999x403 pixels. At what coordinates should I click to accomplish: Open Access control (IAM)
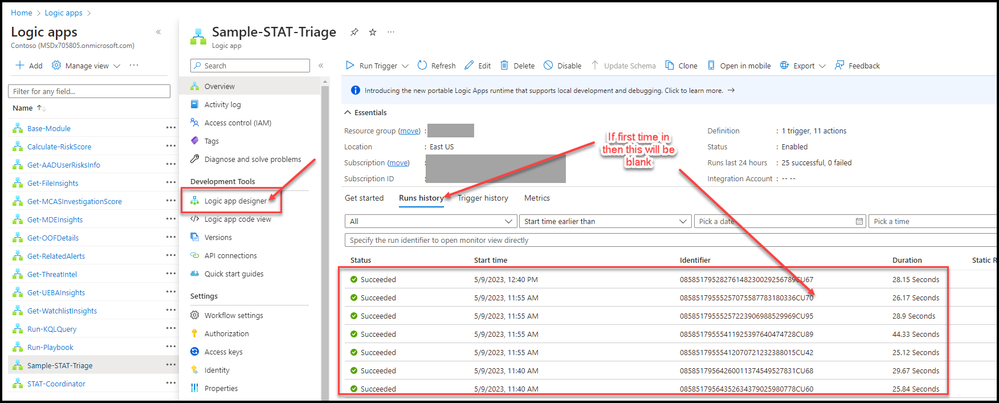pos(237,123)
